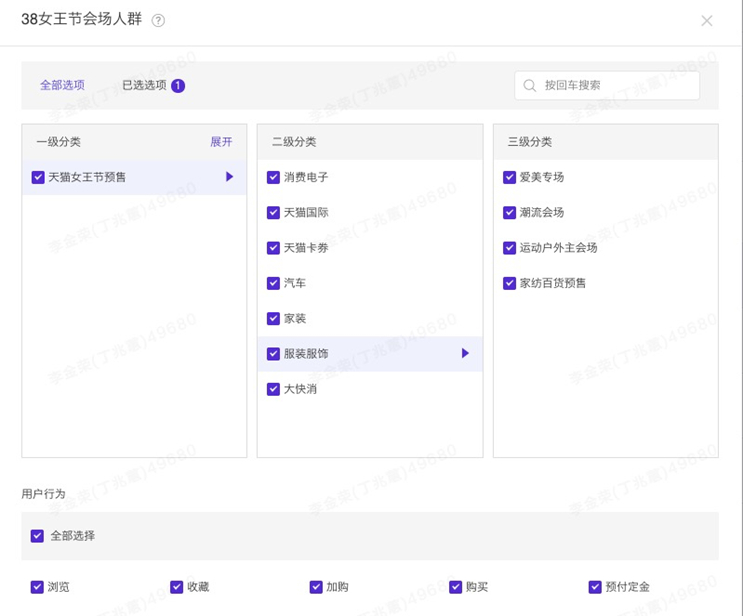
Task: Toggle the 天猫卡券 checkbox
Action: coord(273,248)
